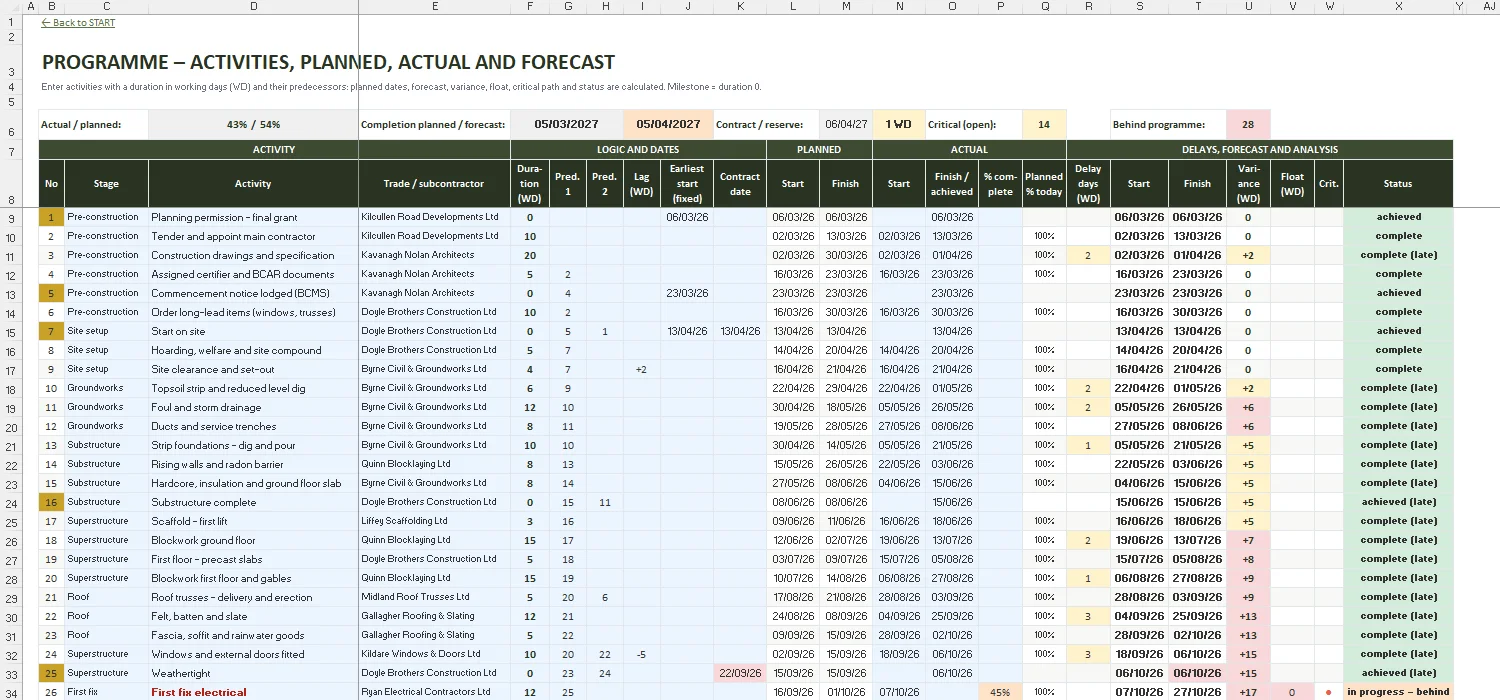Screen dimensions: 1500x700
Task: Select the Trade / subcontractor column heading
Action: point(434,184)
